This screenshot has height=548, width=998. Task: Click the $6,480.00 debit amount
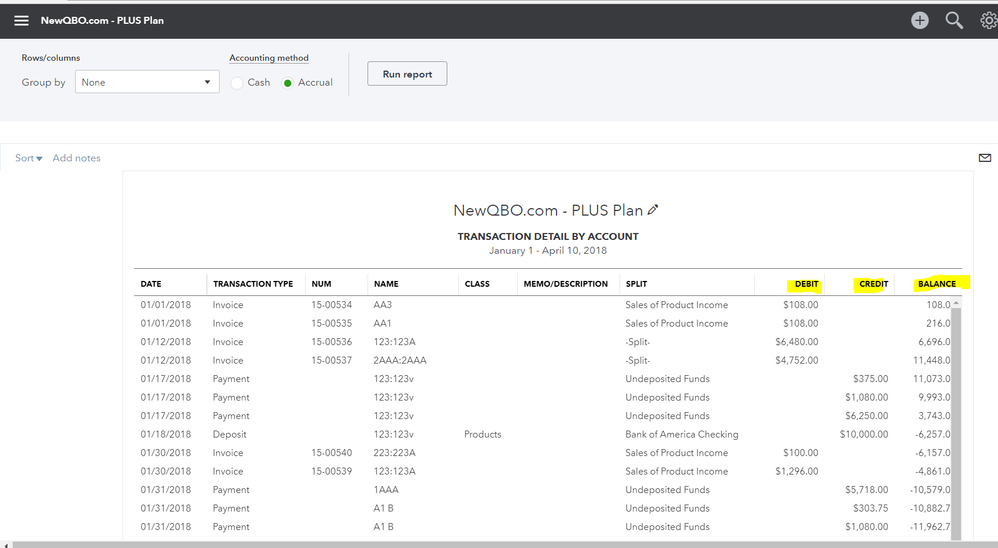click(x=797, y=342)
